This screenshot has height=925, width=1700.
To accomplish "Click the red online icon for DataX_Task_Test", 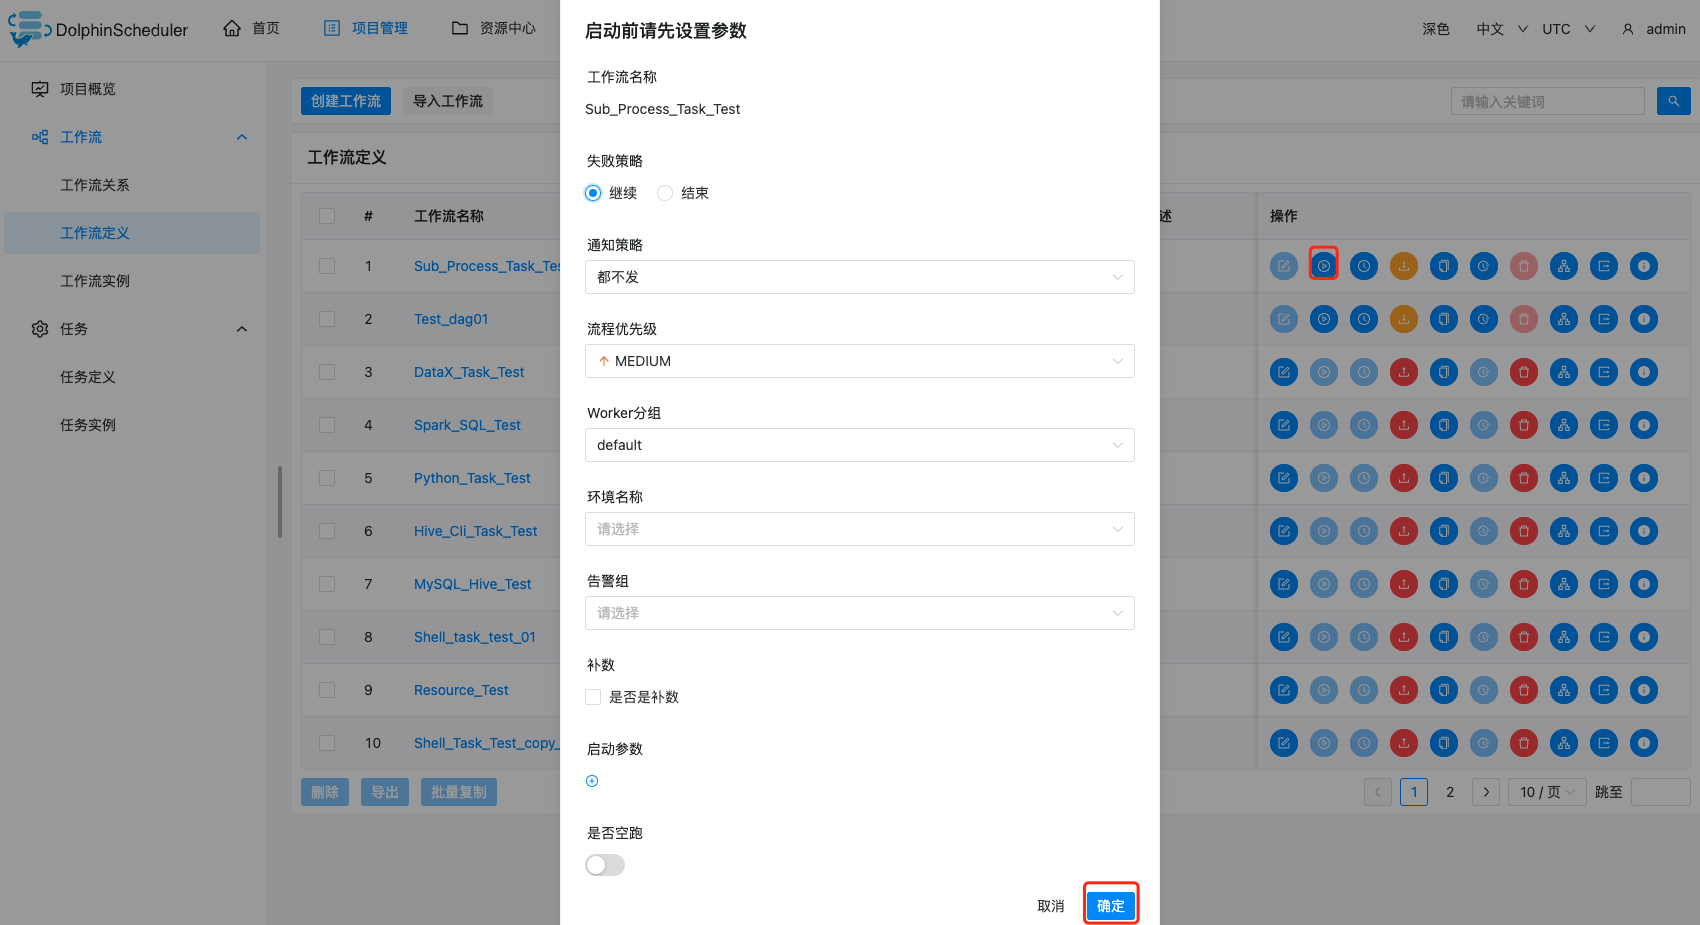I will (1404, 372).
